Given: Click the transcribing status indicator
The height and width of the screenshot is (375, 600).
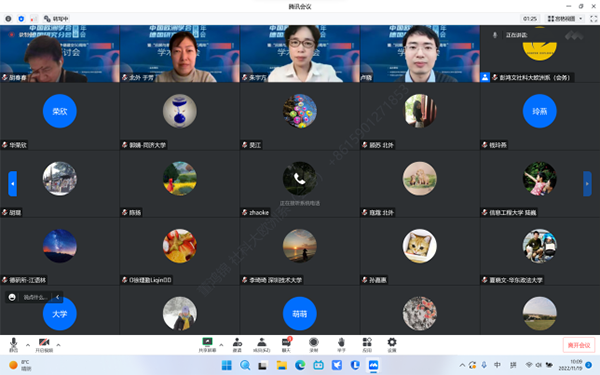Looking at the screenshot, I should pyautogui.click(x=56, y=18).
